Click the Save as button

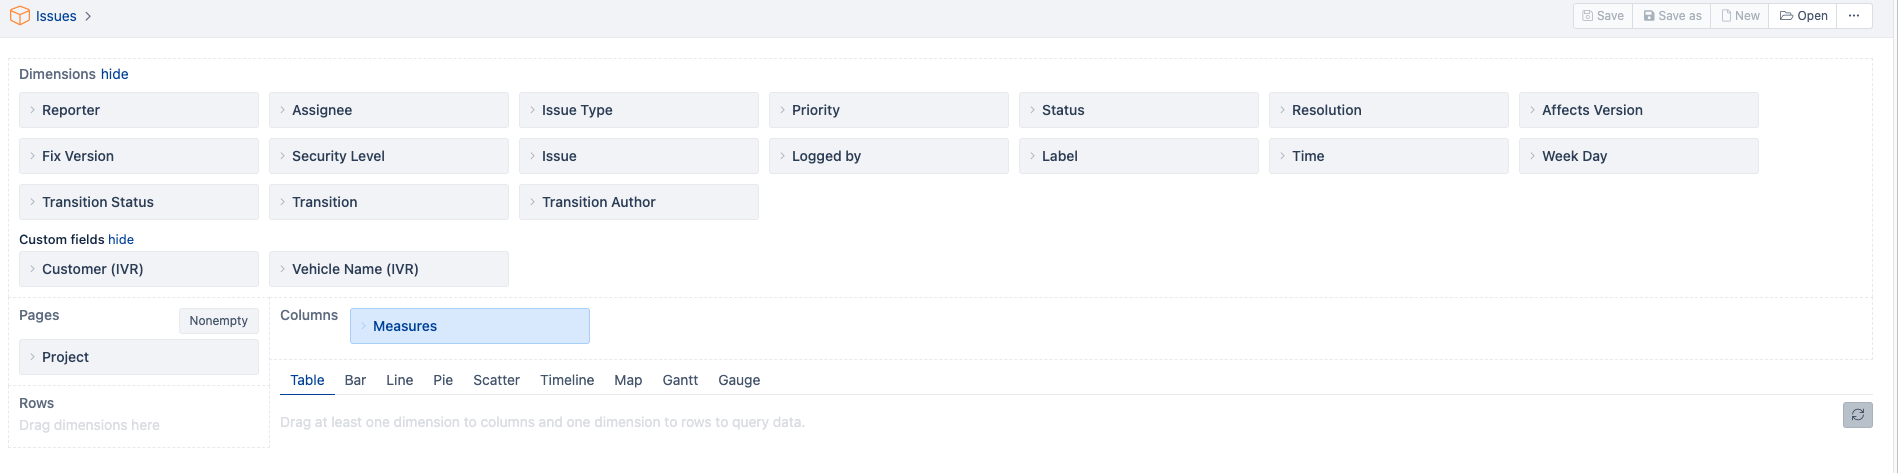pyautogui.click(x=1672, y=16)
